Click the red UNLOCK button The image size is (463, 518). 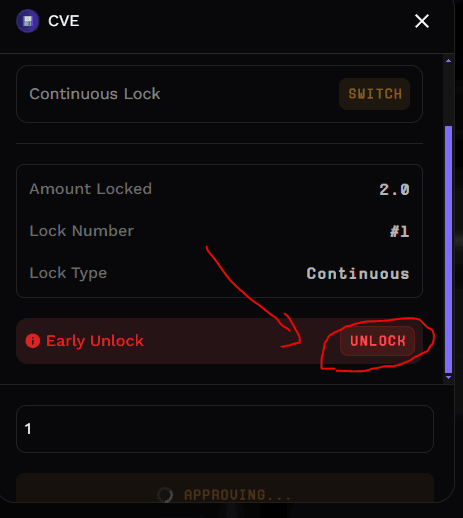(377, 341)
